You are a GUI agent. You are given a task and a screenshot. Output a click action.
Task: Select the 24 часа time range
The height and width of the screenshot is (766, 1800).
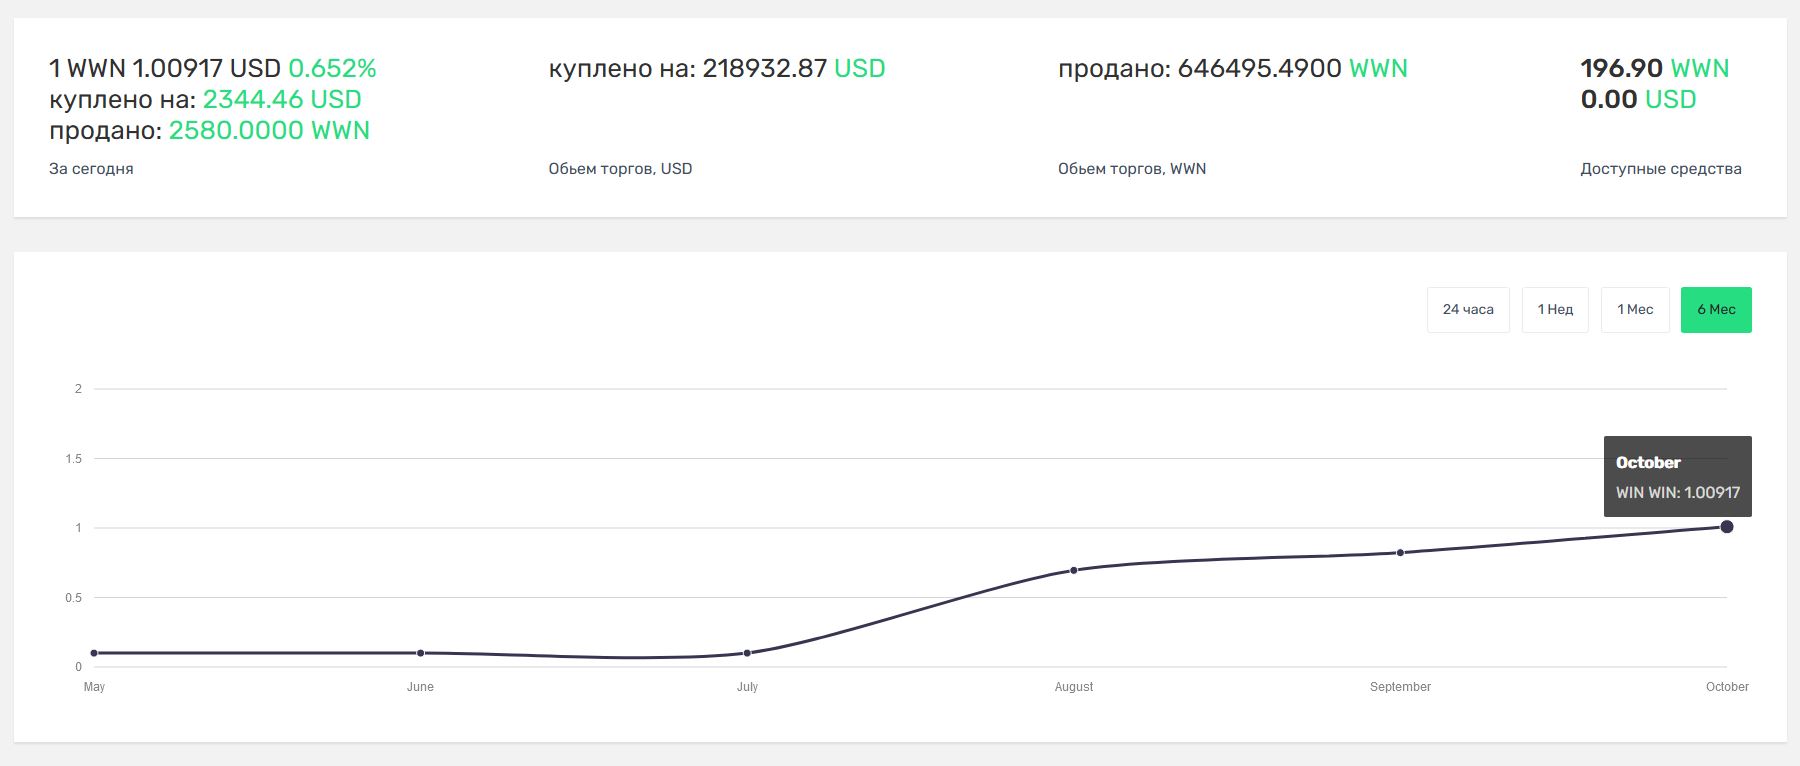click(x=1467, y=310)
